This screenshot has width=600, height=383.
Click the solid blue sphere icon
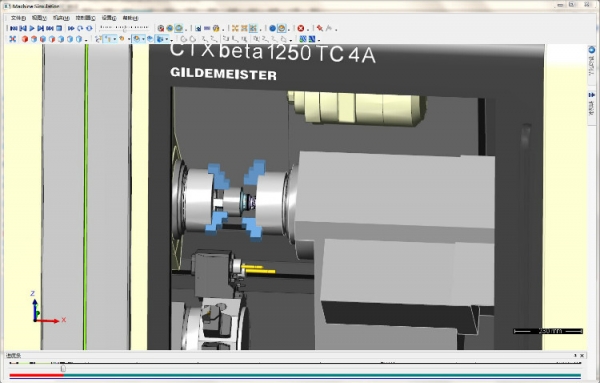click(x=272, y=28)
